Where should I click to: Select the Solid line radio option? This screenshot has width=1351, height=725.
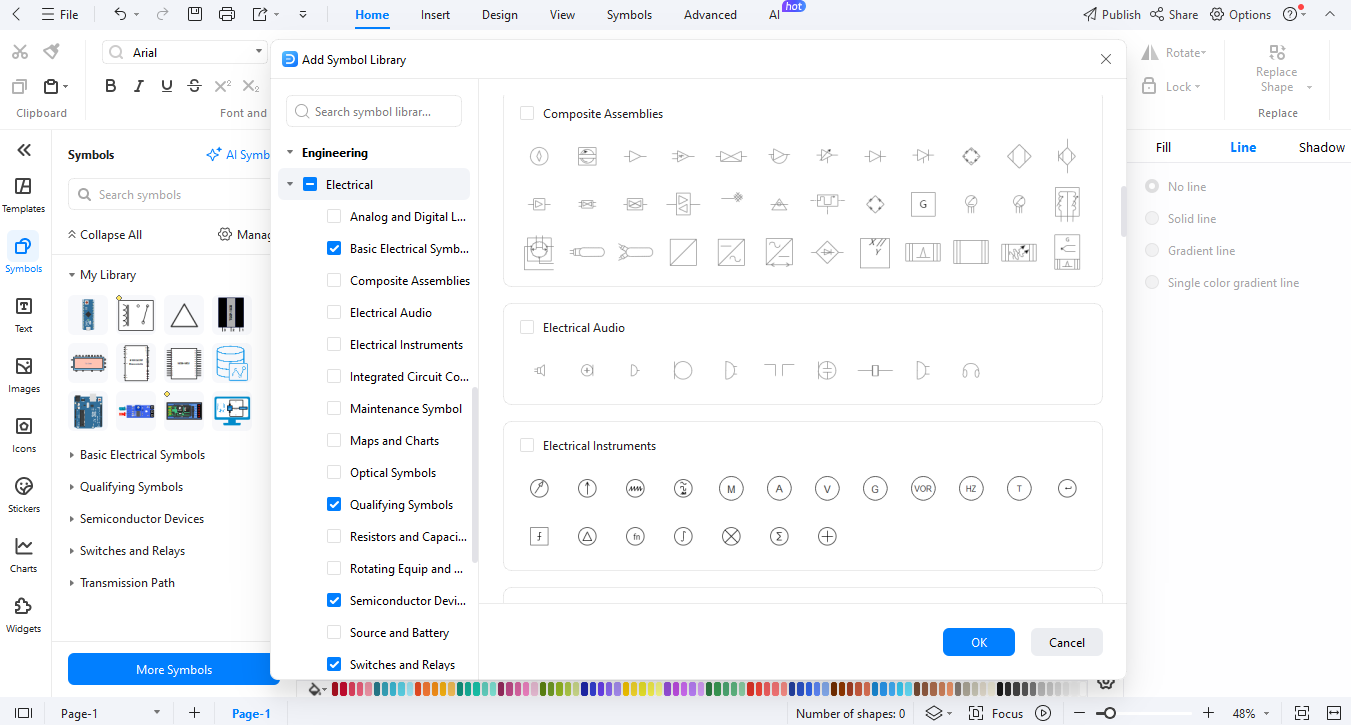pyautogui.click(x=1152, y=219)
